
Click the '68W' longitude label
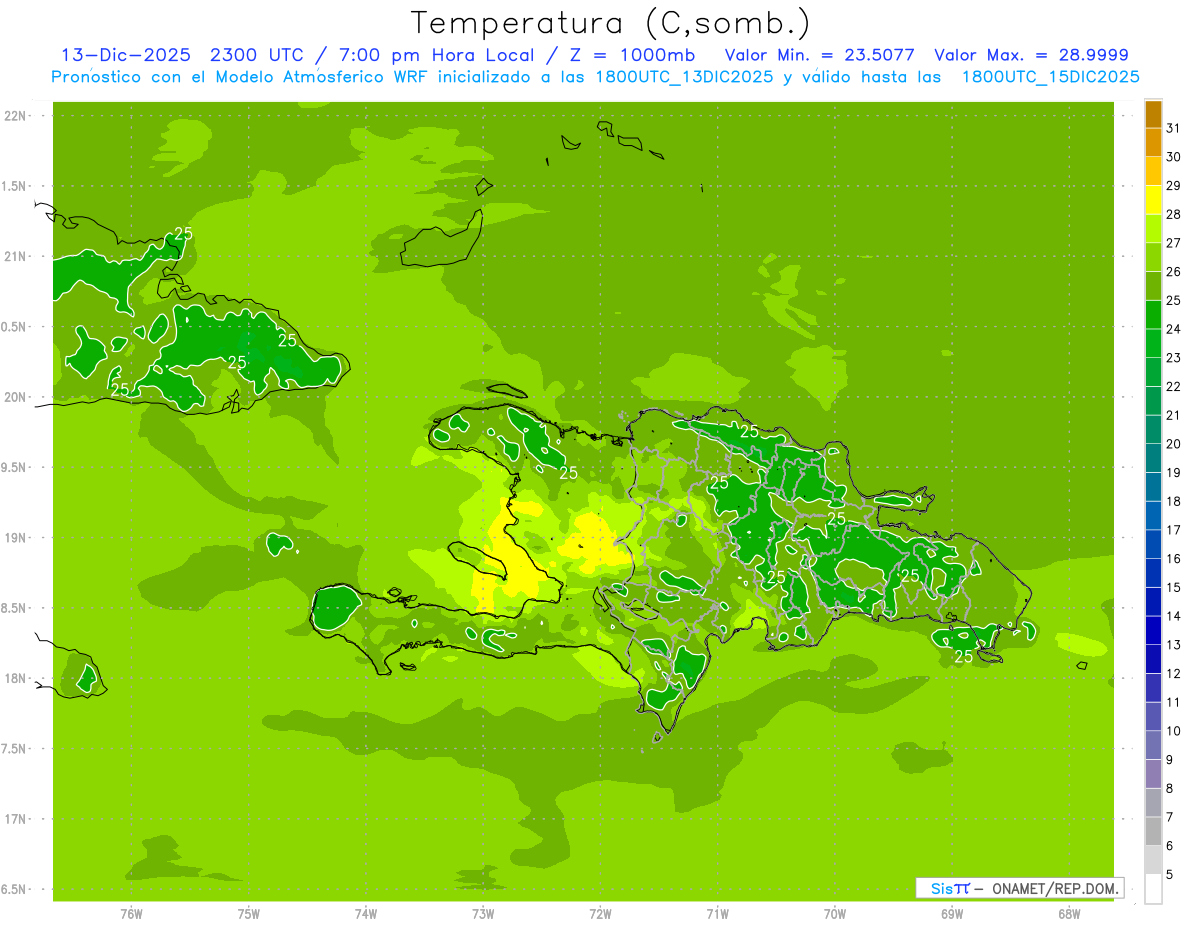point(1069,913)
